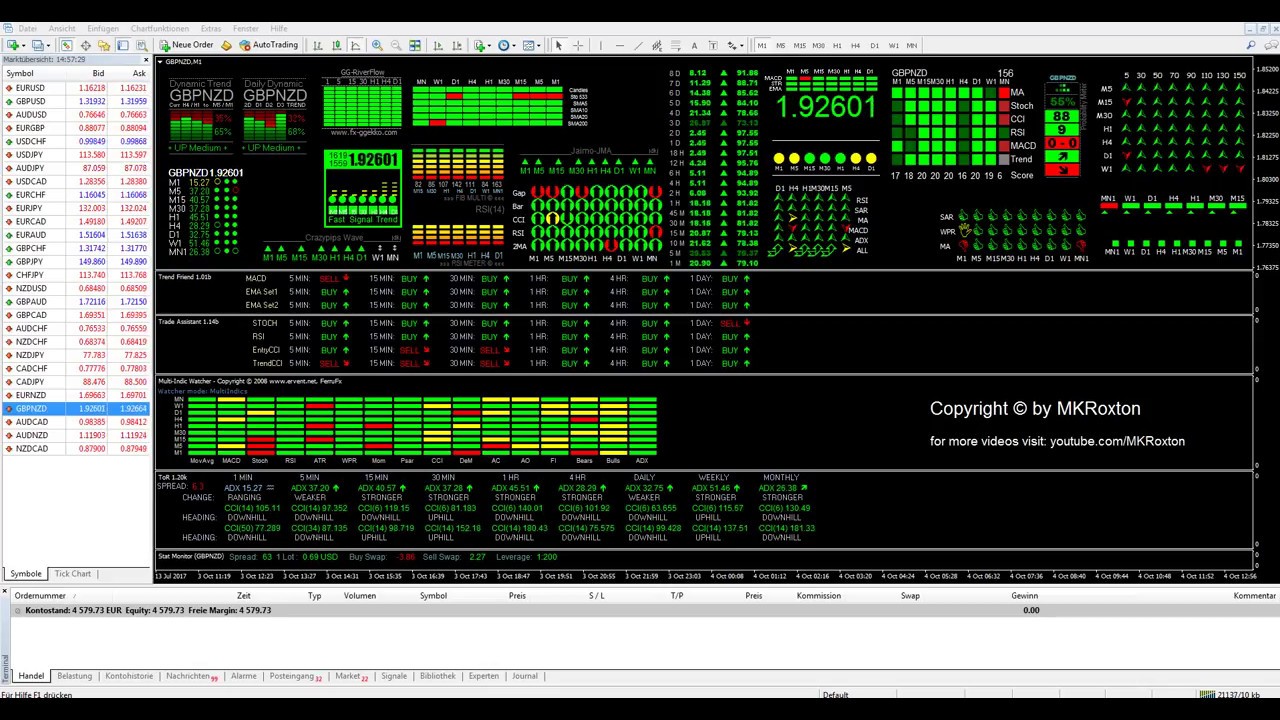Image resolution: width=1280 pixels, height=720 pixels.
Task: Toggle the Data Window crosshair-target icon
Action: pos(85,45)
